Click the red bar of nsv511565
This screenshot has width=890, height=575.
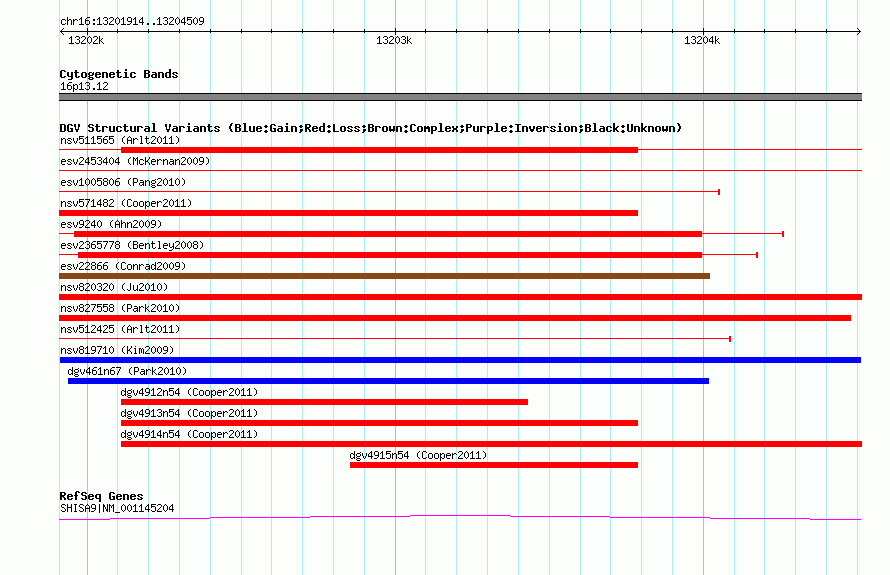click(379, 150)
